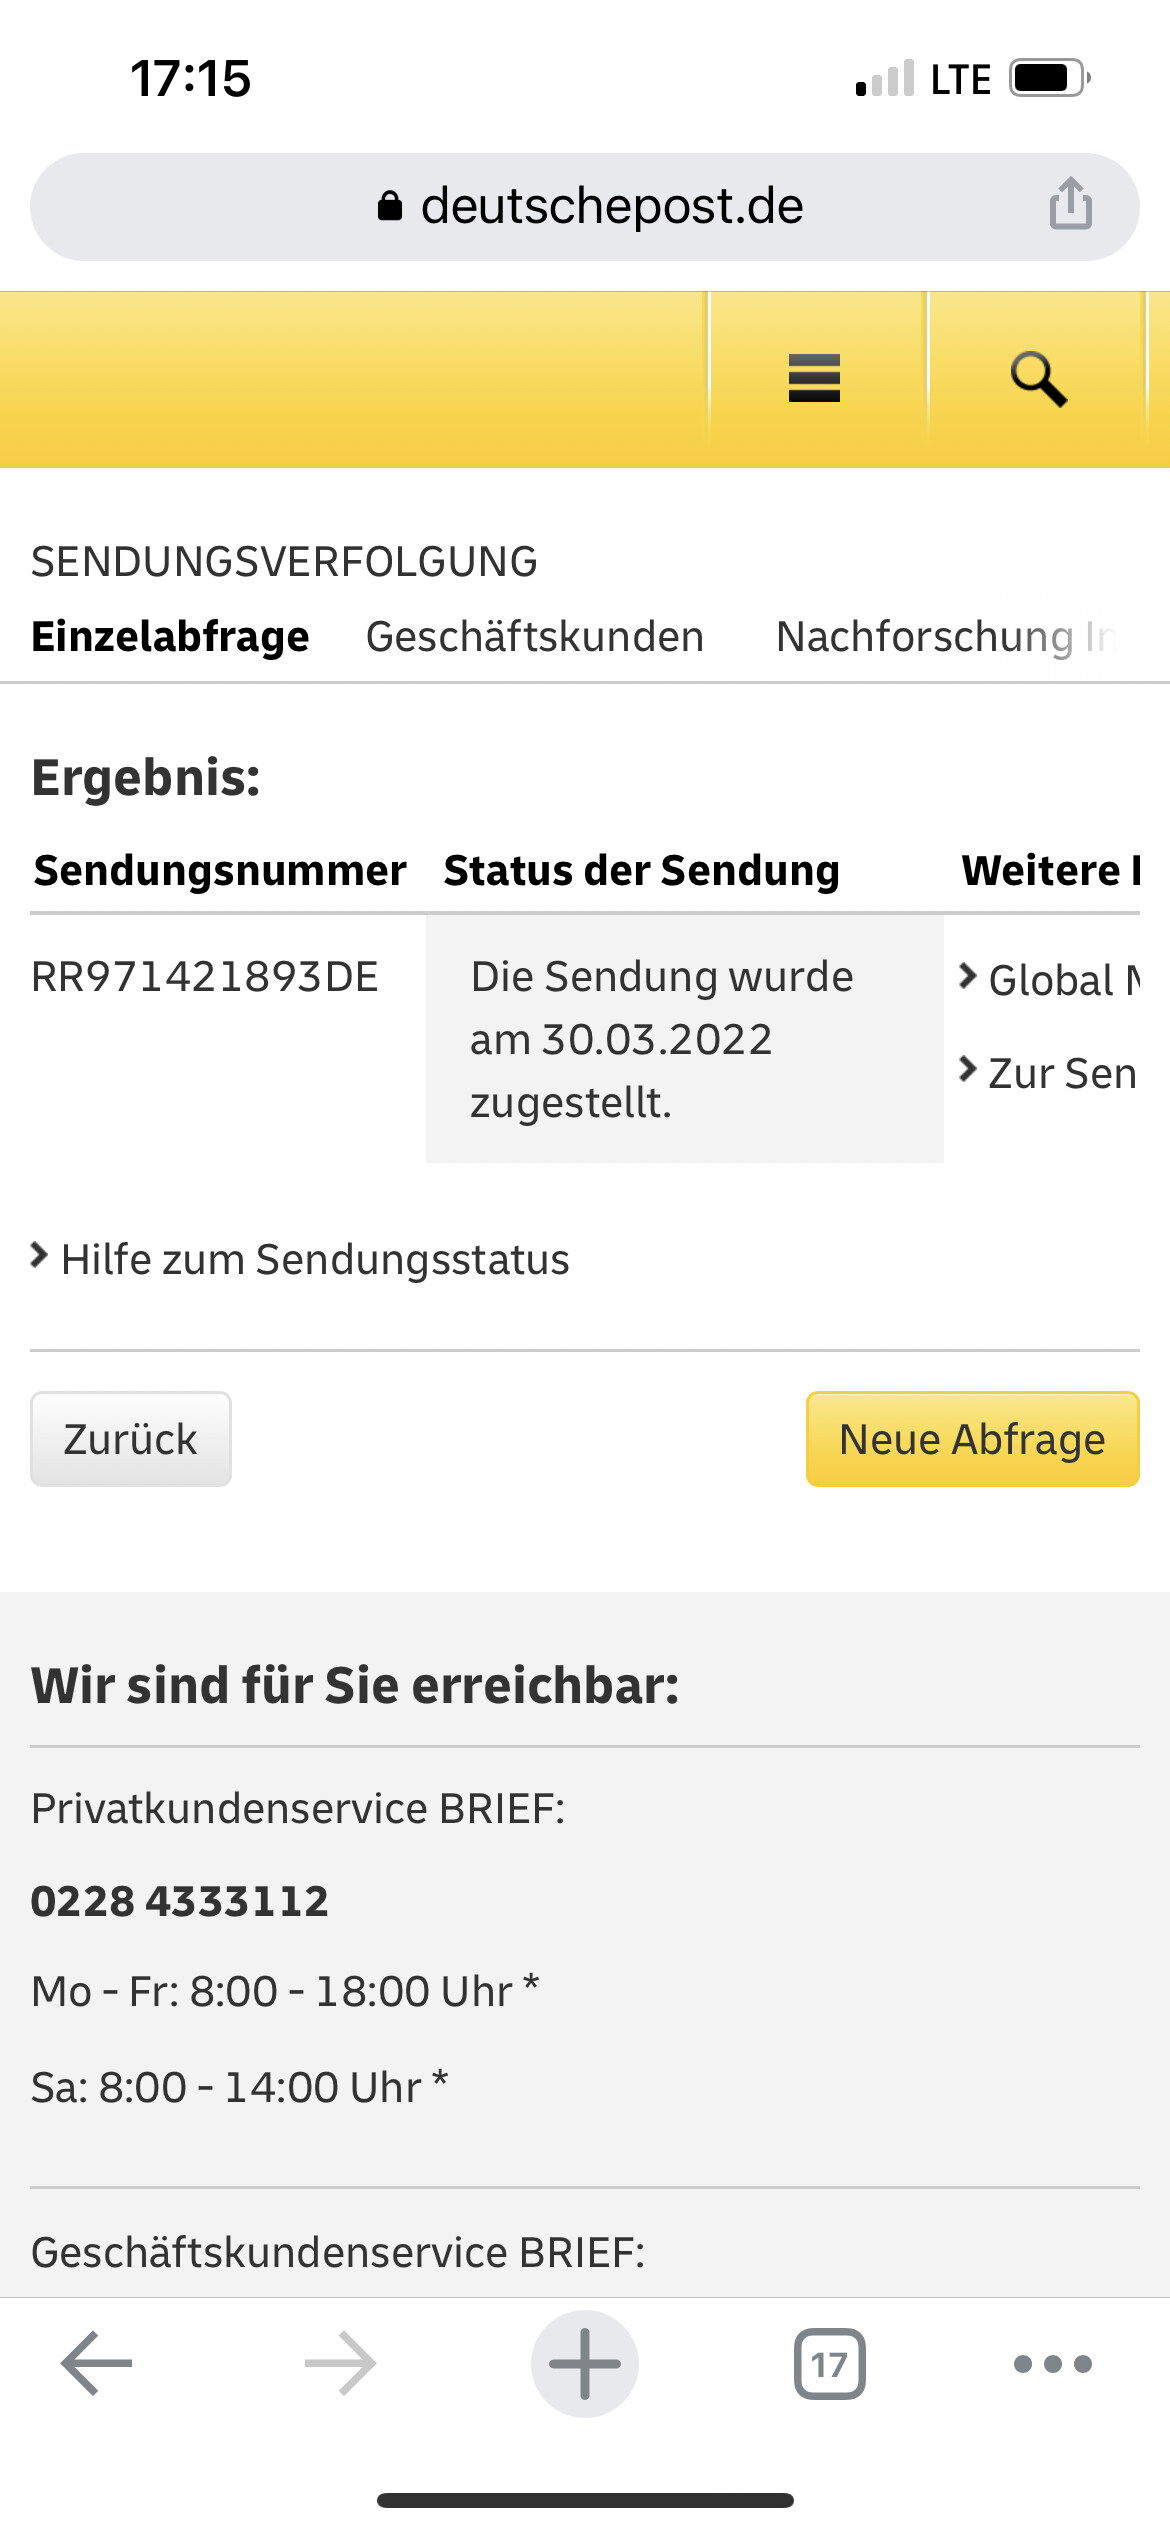
Task: Select the Einzelabfrage tab
Action: (170, 637)
